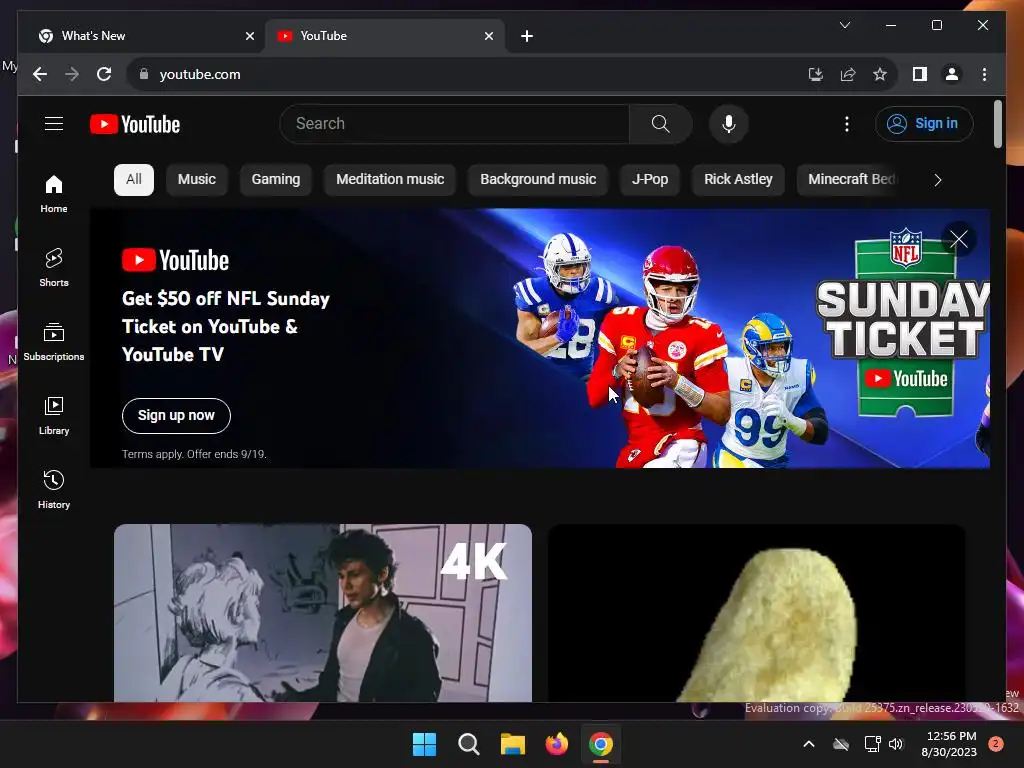Open Windows taskbar search
The width and height of the screenshot is (1024, 768).
pos(468,744)
